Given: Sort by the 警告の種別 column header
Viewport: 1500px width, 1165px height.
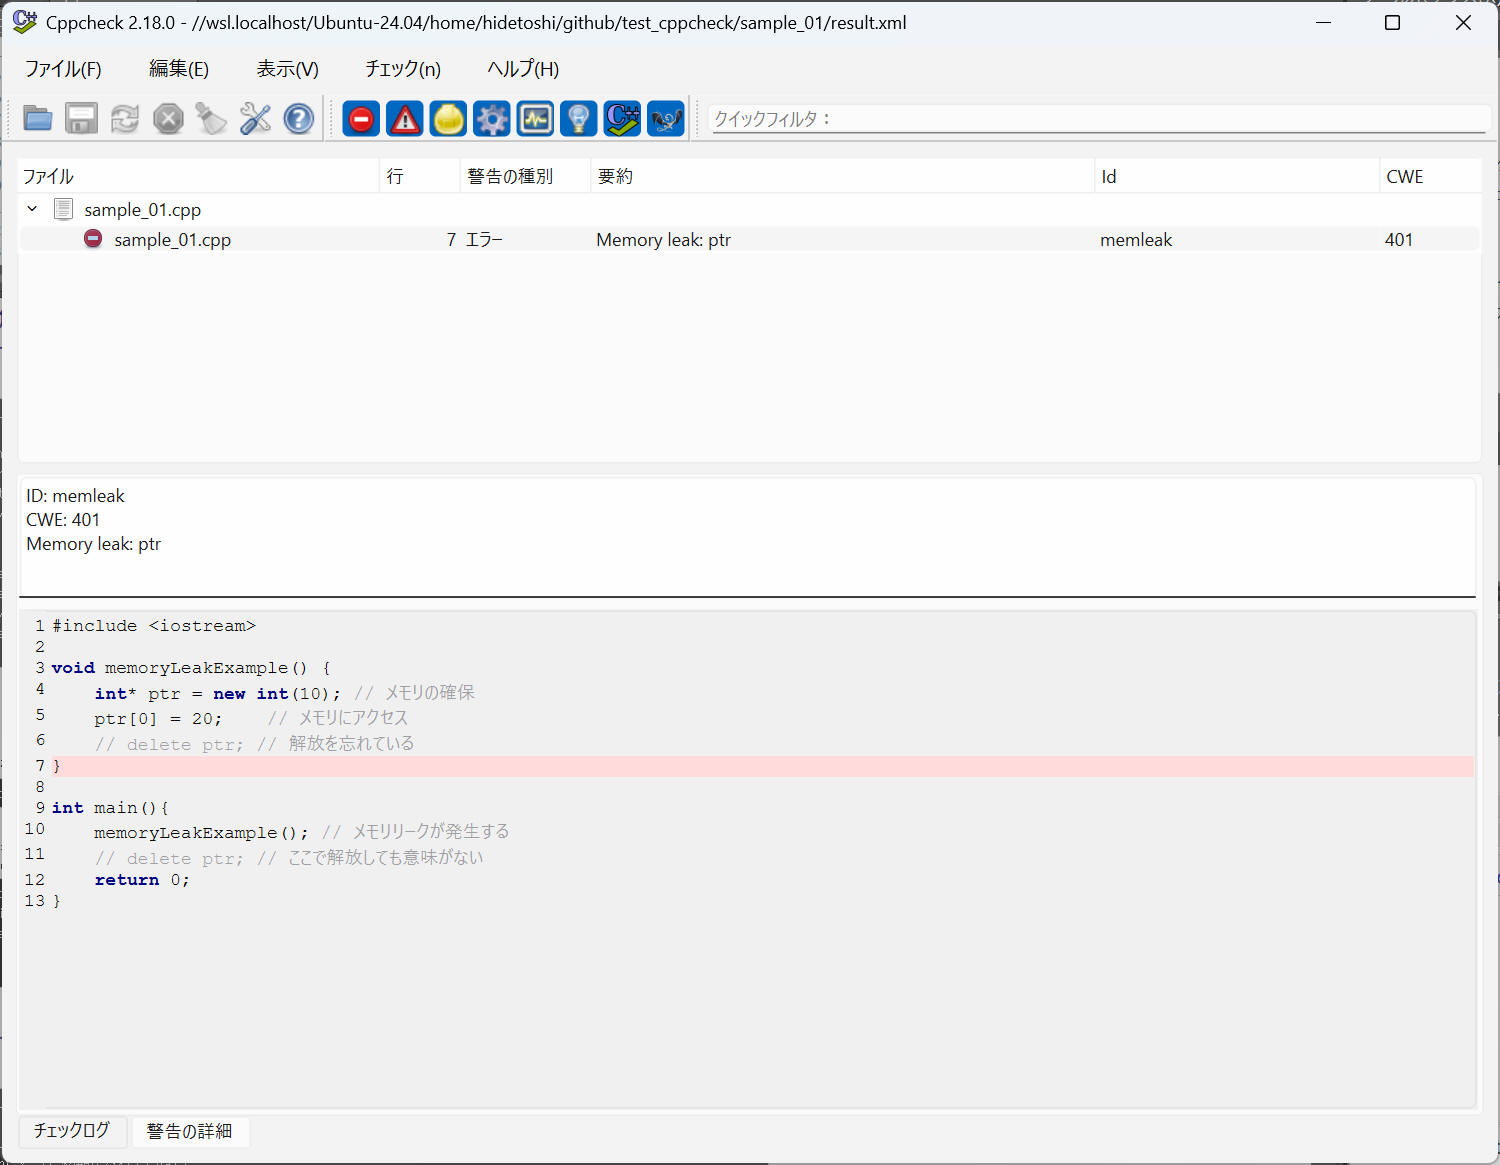Looking at the screenshot, I should 526,176.
